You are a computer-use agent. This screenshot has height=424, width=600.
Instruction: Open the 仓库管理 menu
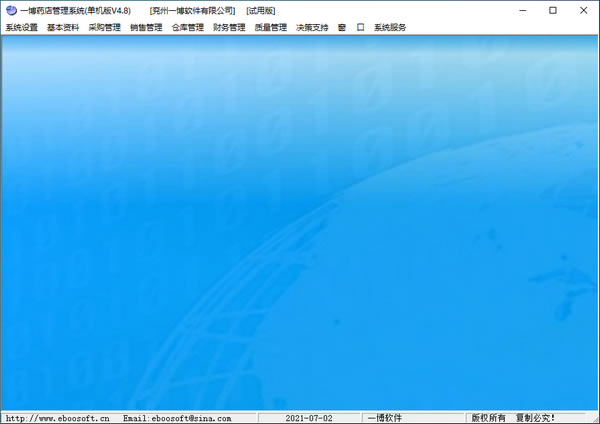tap(187, 28)
